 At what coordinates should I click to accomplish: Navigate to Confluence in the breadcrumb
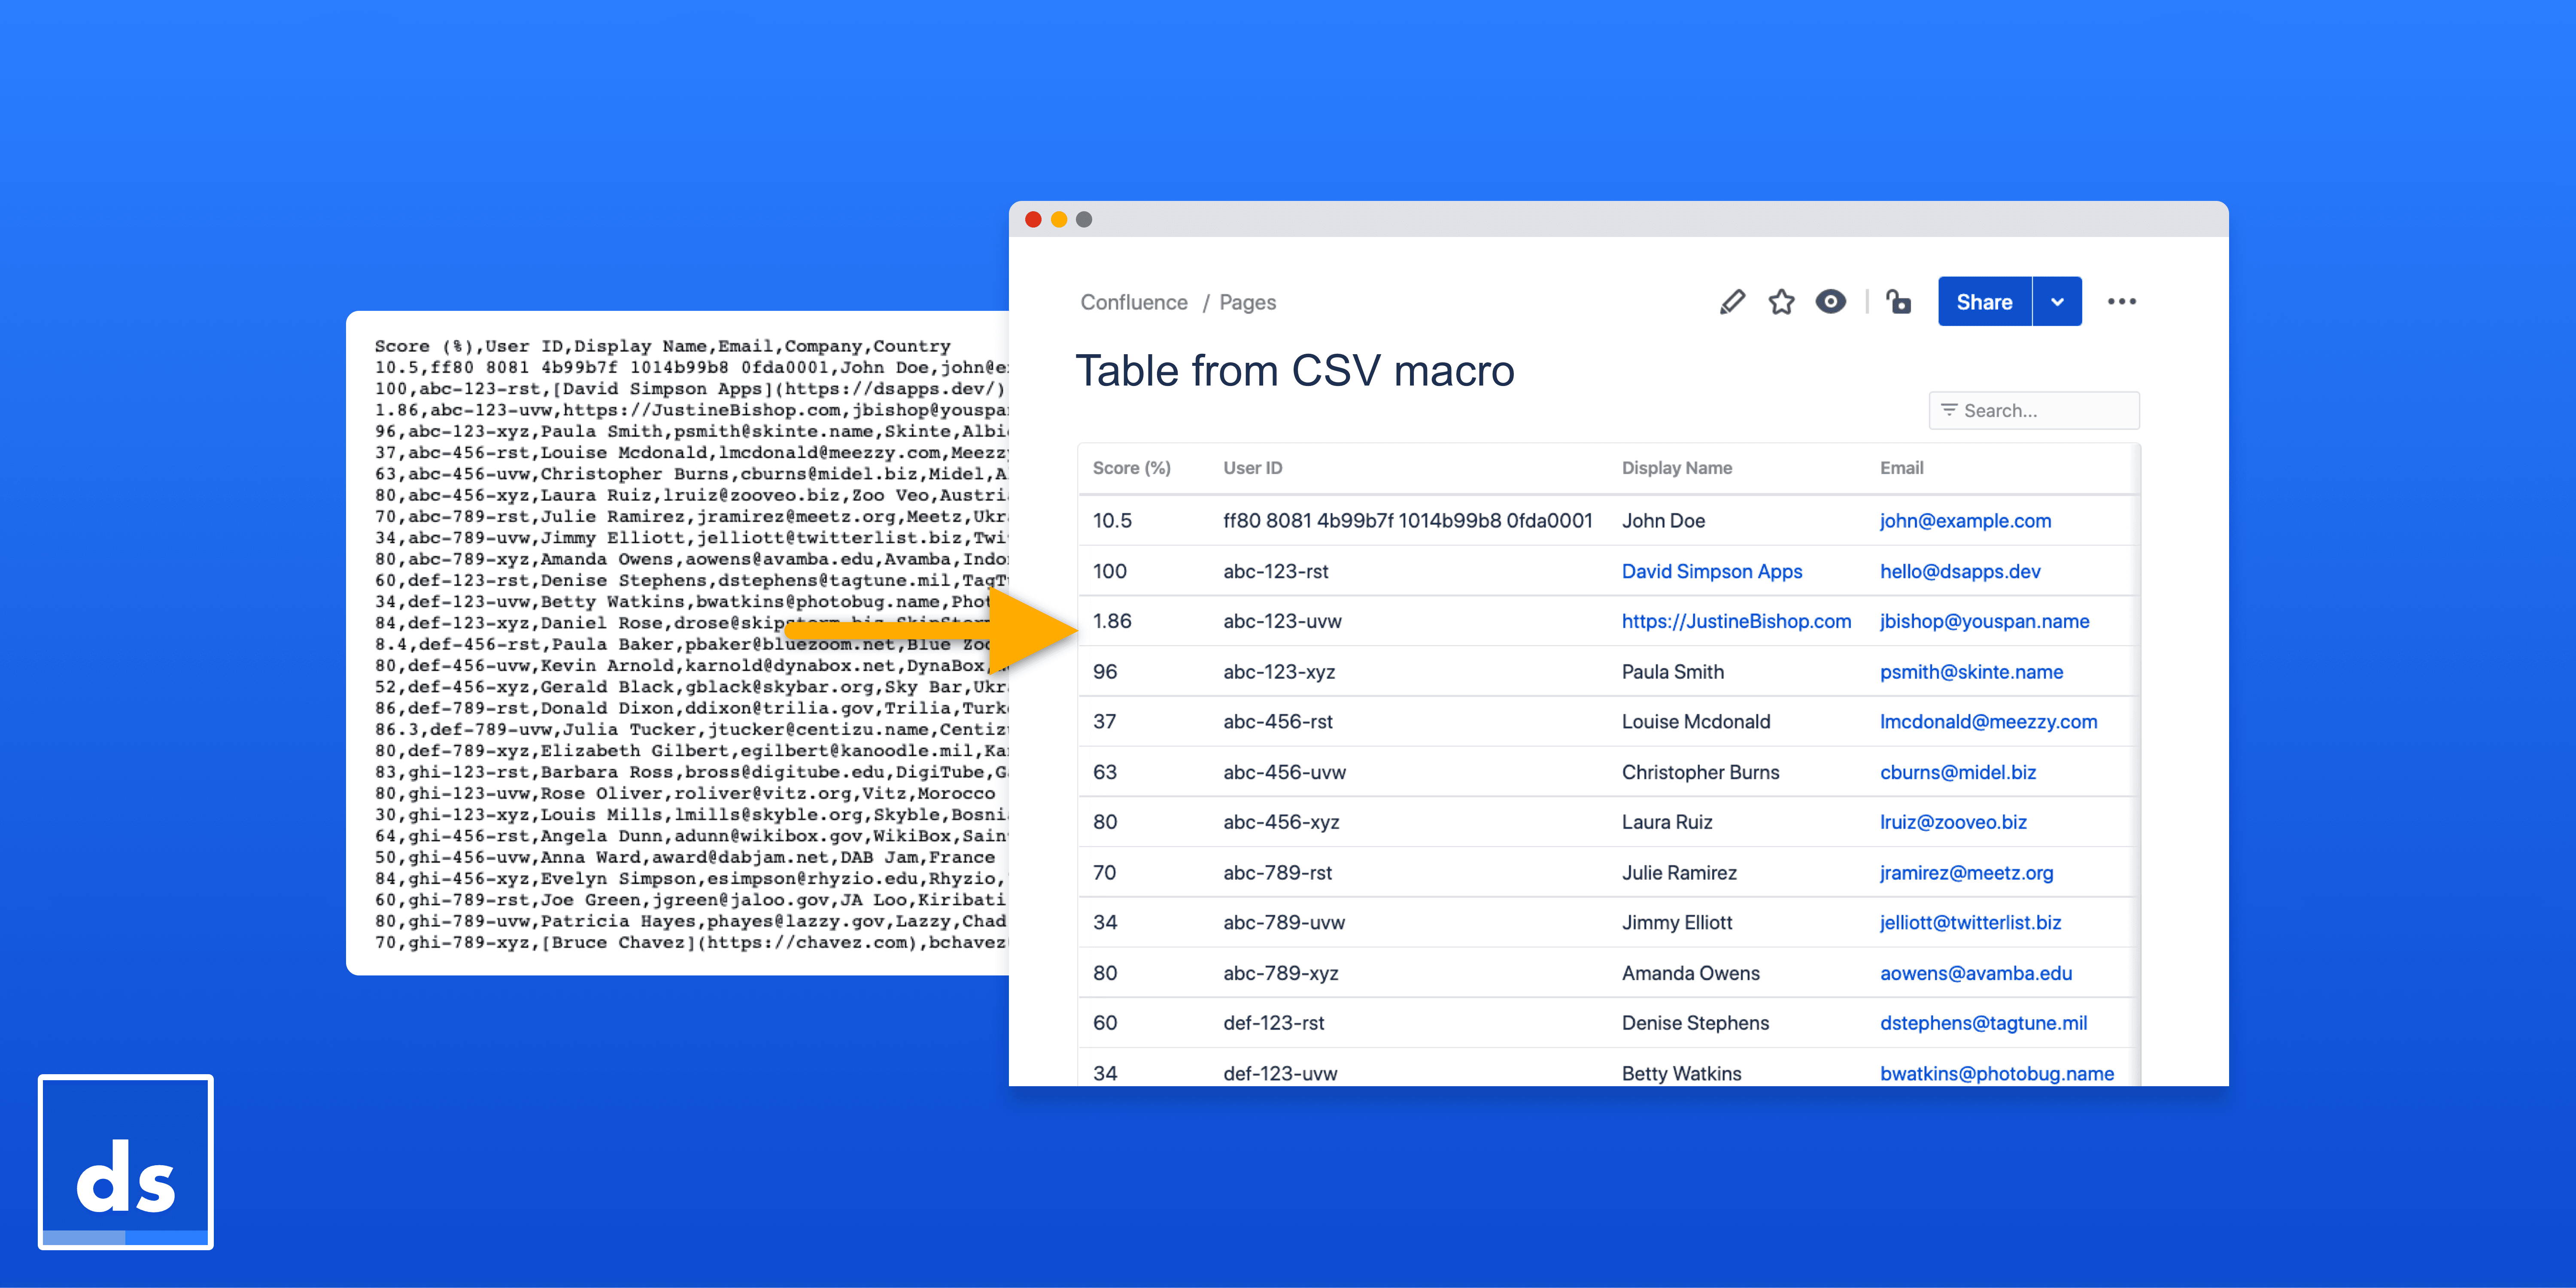tap(1134, 301)
